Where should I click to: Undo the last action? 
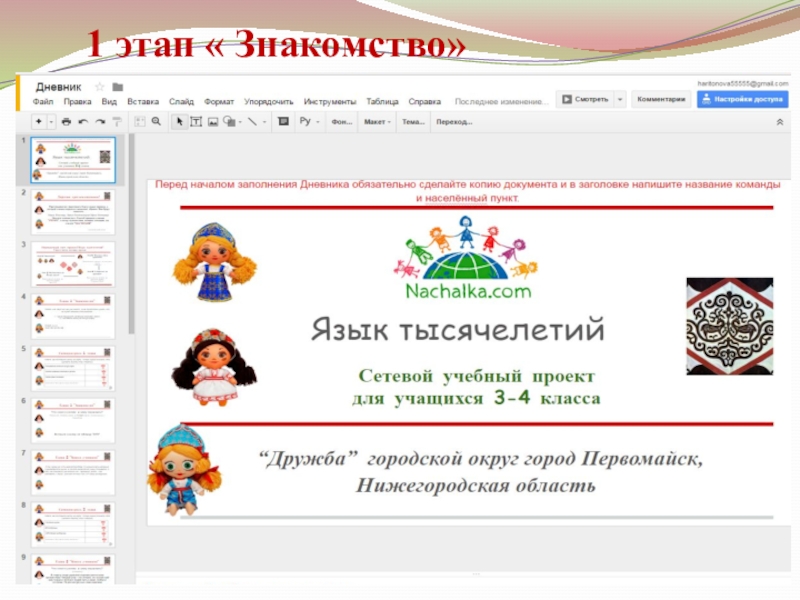pos(83,121)
